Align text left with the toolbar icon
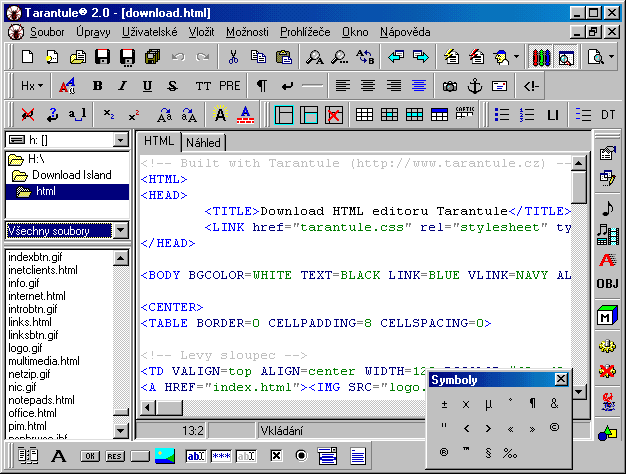The width and height of the screenshot is (626, 474). click(x=343, y=86)
